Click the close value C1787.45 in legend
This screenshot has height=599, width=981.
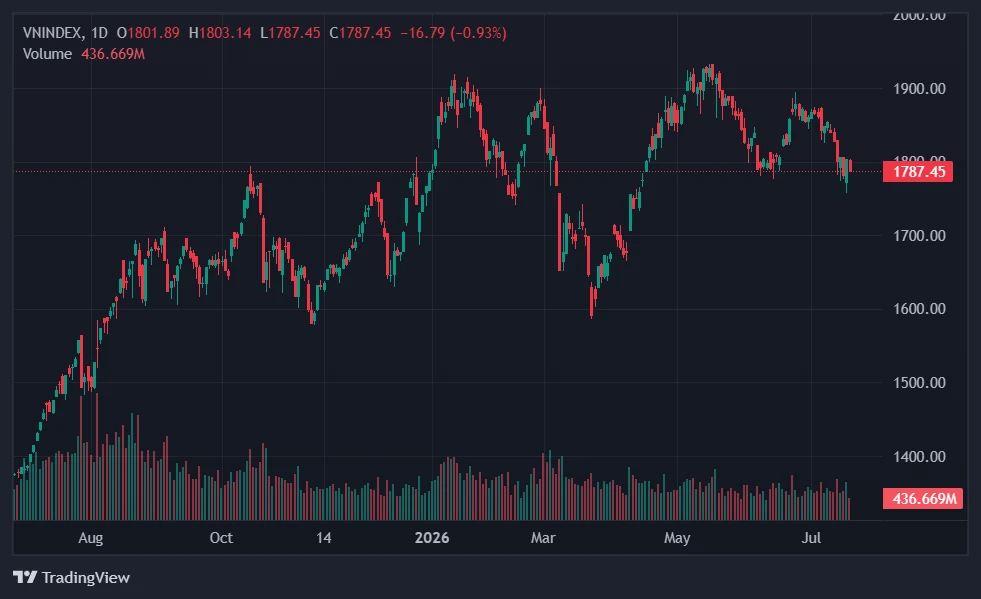[x=360, y=33]
